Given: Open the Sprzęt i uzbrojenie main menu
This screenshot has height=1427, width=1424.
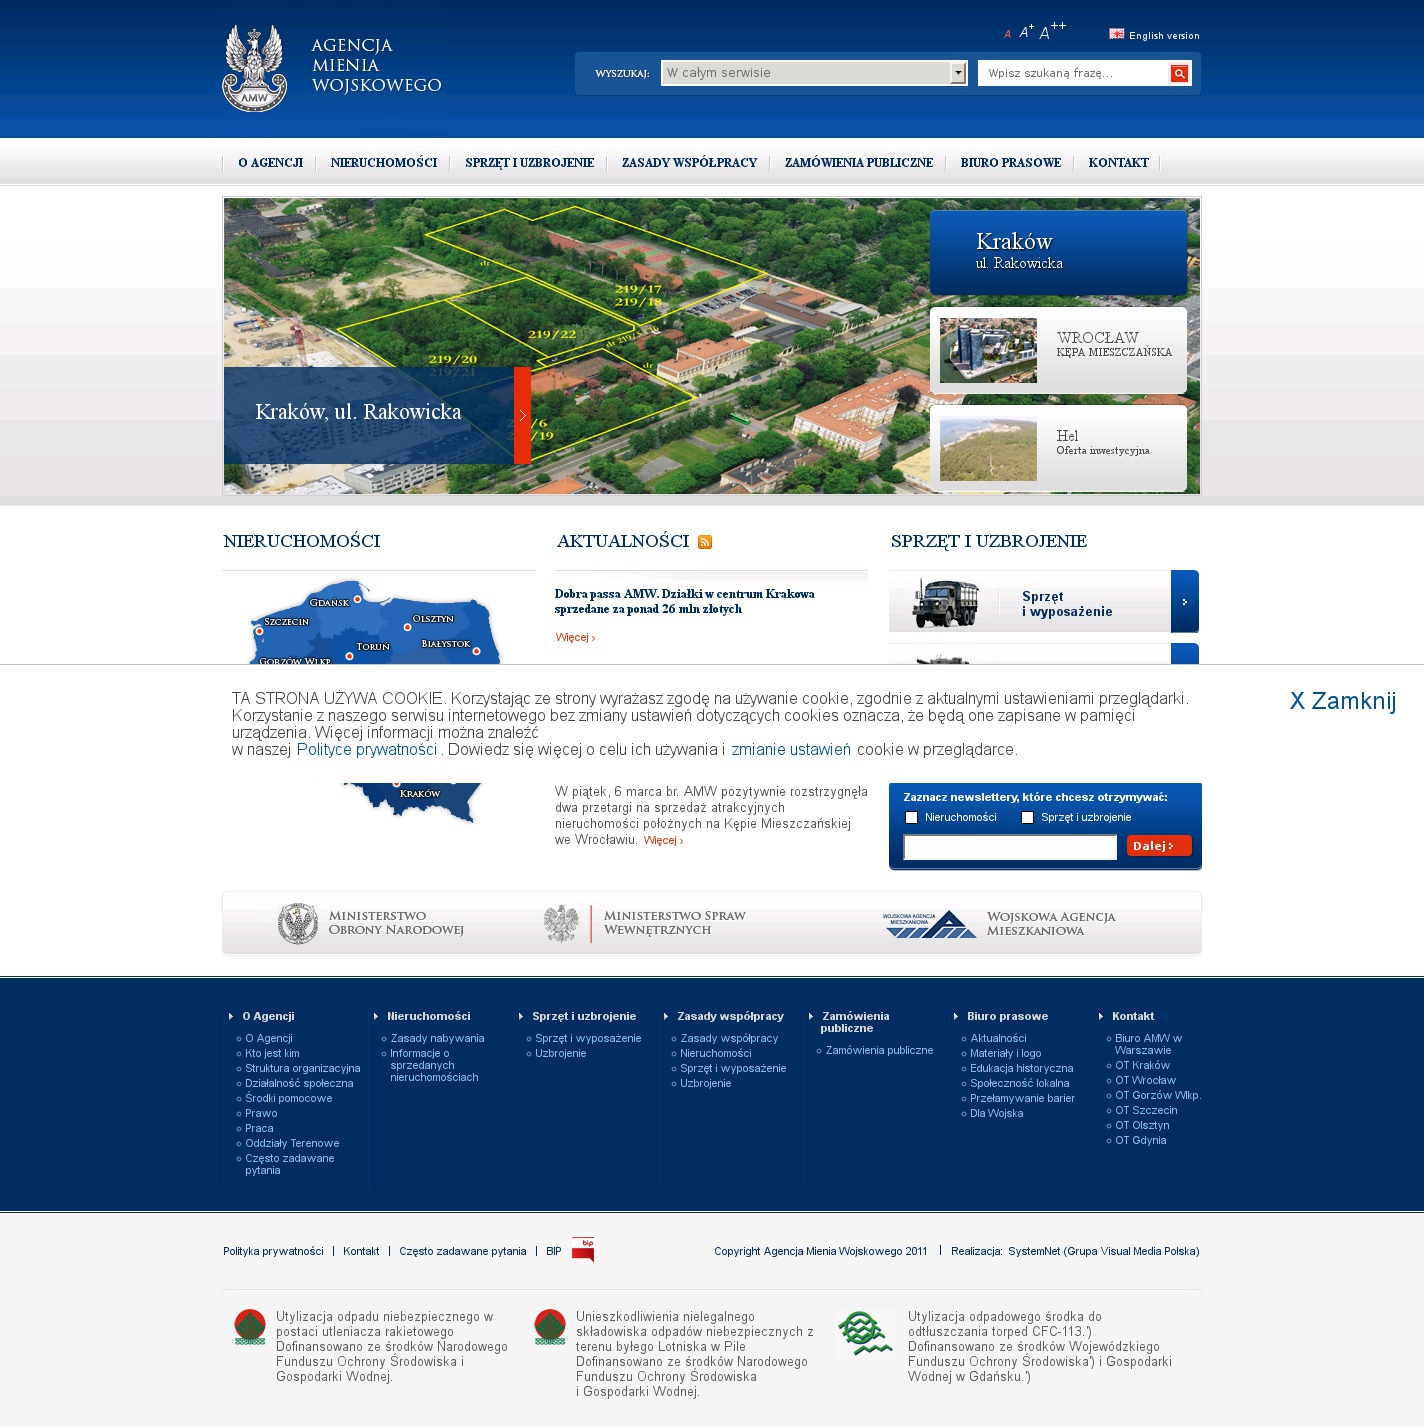Looking at the screenshot, I should [x=529, y=163].
